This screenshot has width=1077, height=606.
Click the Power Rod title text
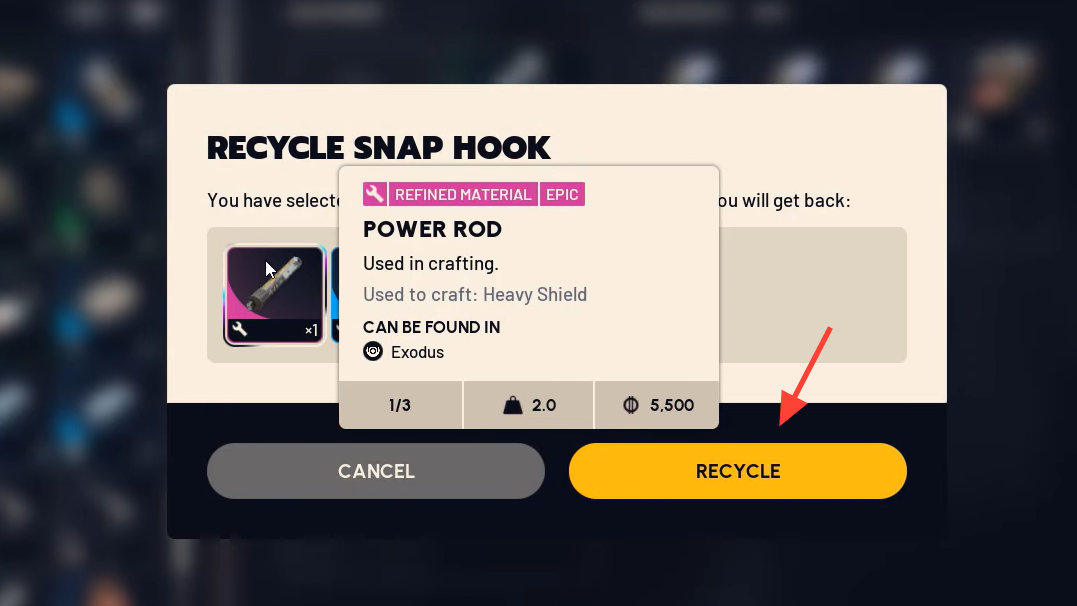[433, 229]
